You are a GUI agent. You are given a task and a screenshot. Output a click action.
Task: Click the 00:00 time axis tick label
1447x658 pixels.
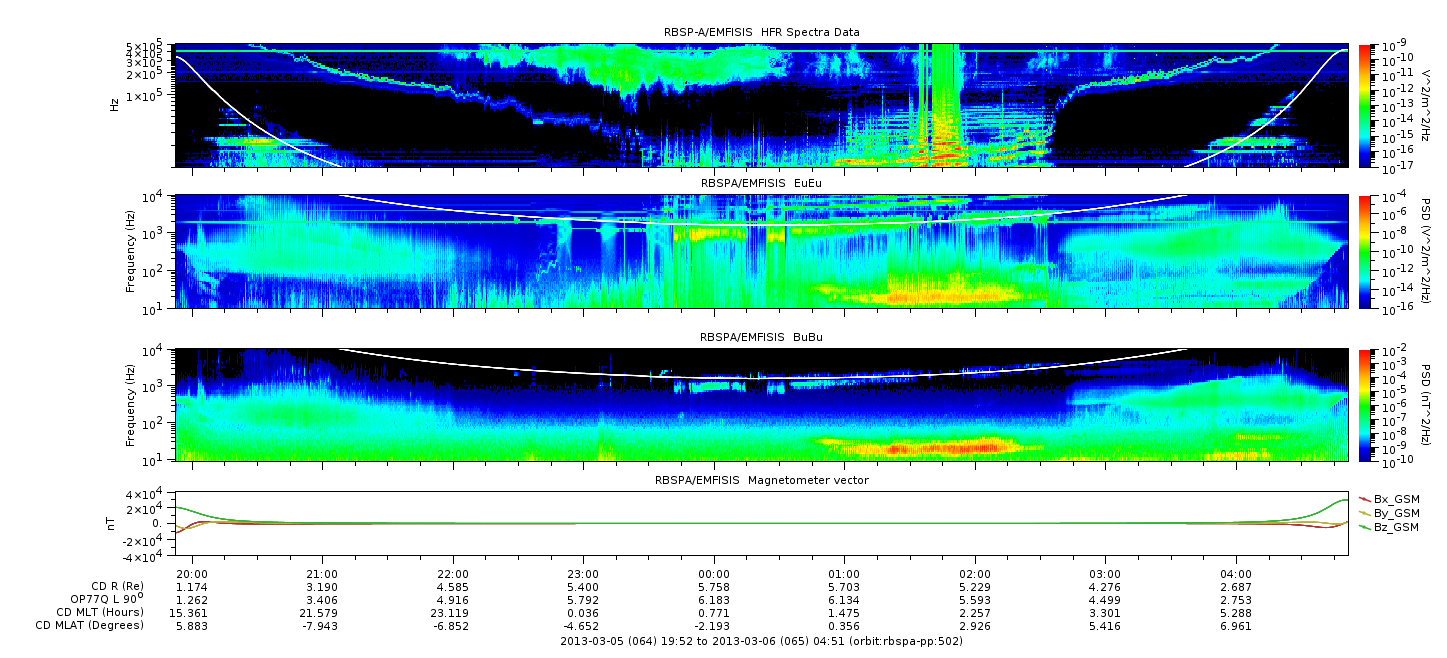(x=713, y=575)
